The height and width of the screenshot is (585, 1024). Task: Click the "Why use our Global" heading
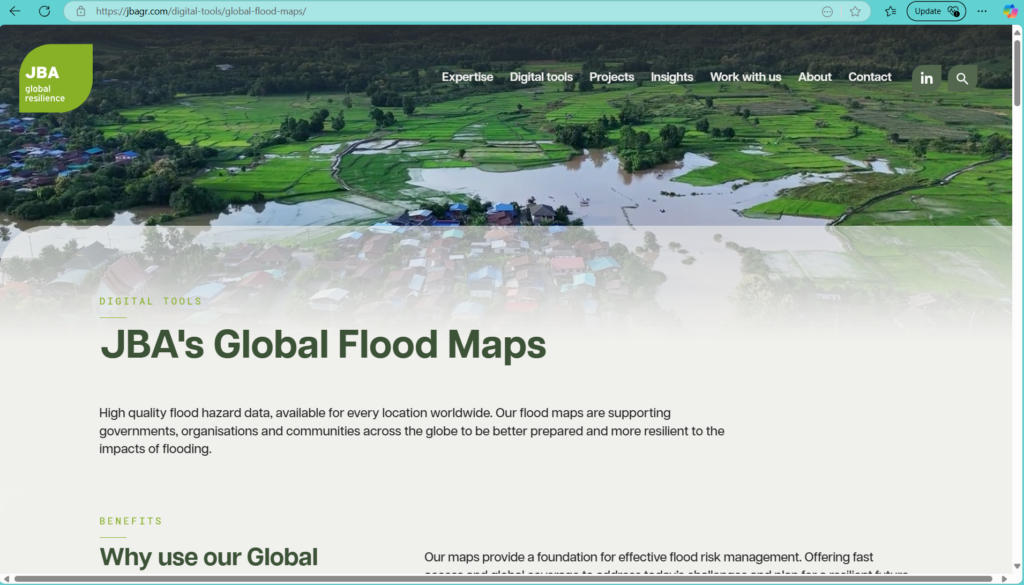[208, 557]
